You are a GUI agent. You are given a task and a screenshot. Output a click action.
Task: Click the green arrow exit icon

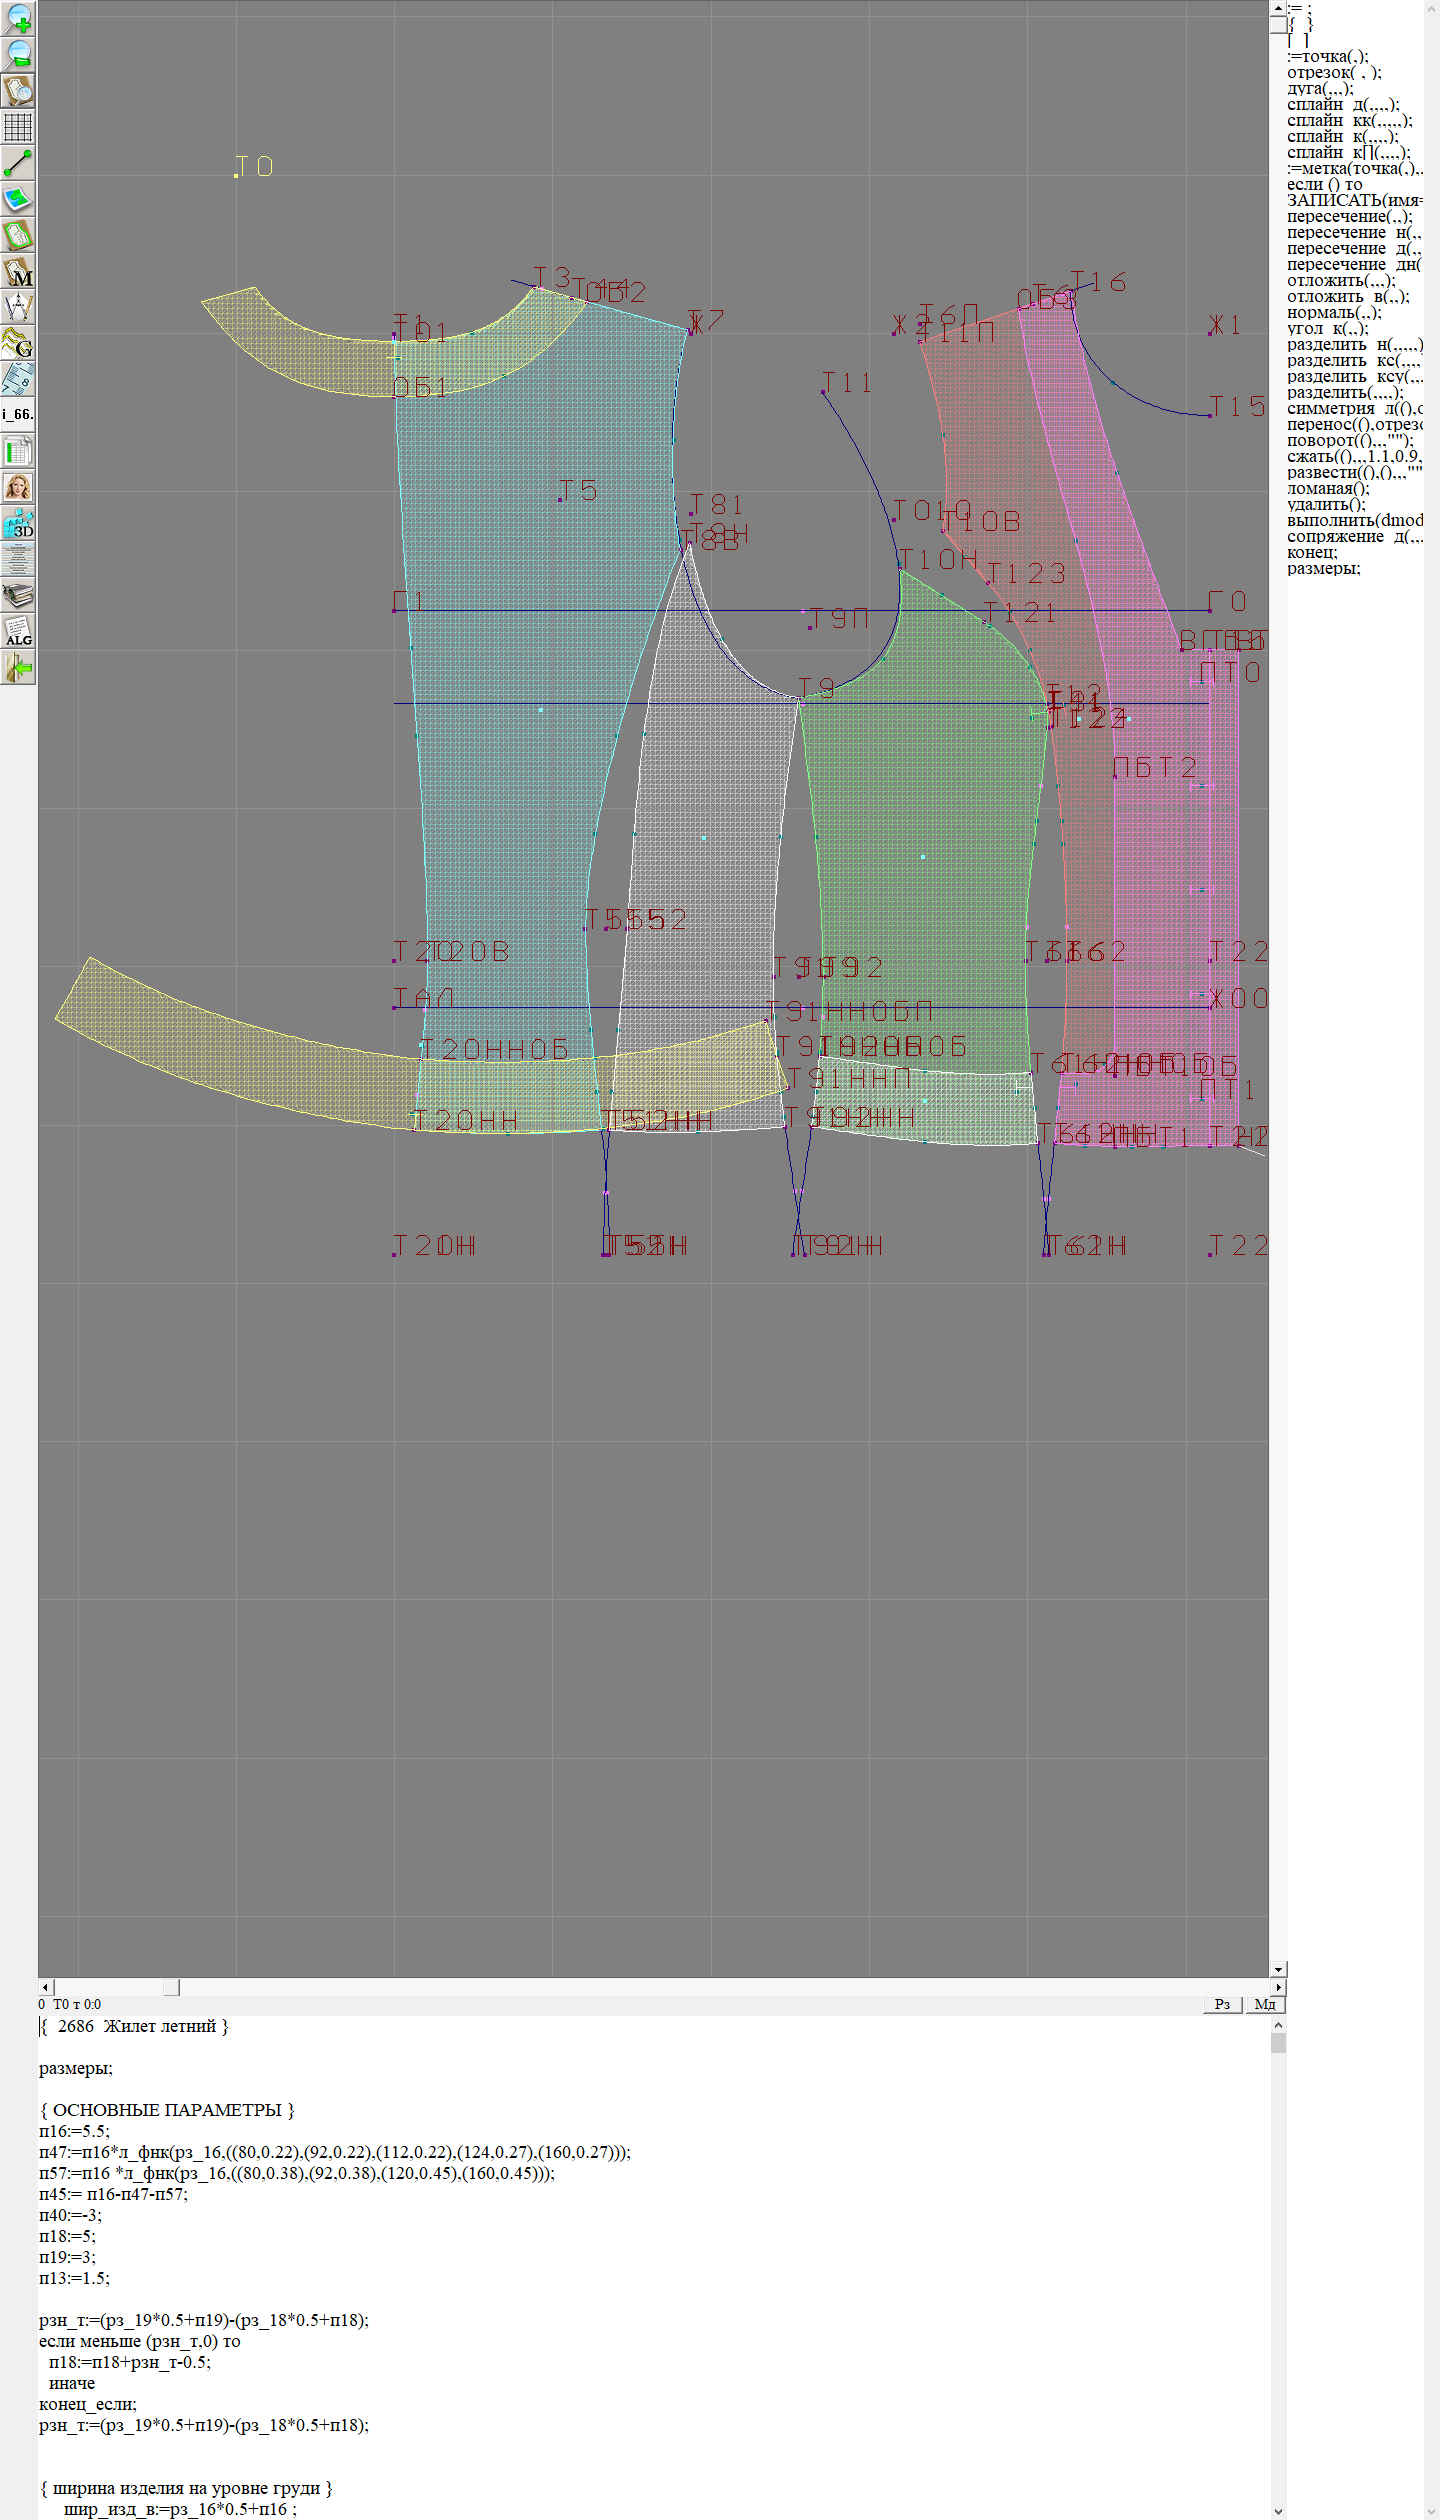click(18, 668)
